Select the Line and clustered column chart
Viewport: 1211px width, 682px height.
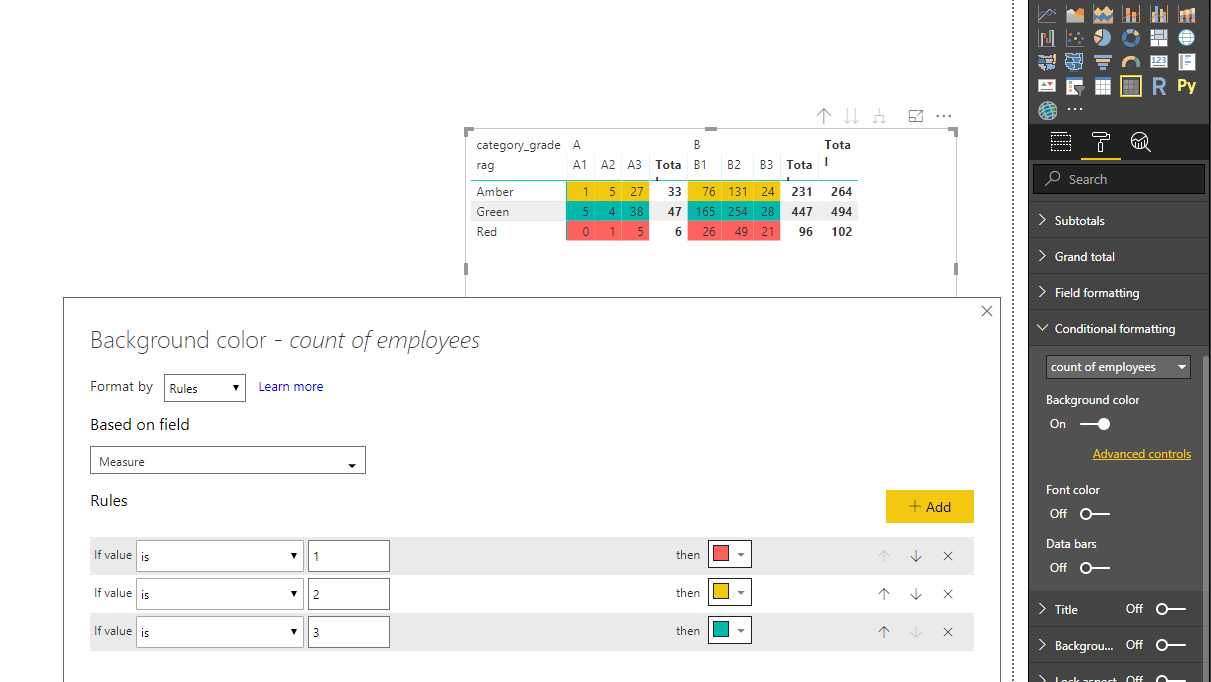pos(1159,14)
